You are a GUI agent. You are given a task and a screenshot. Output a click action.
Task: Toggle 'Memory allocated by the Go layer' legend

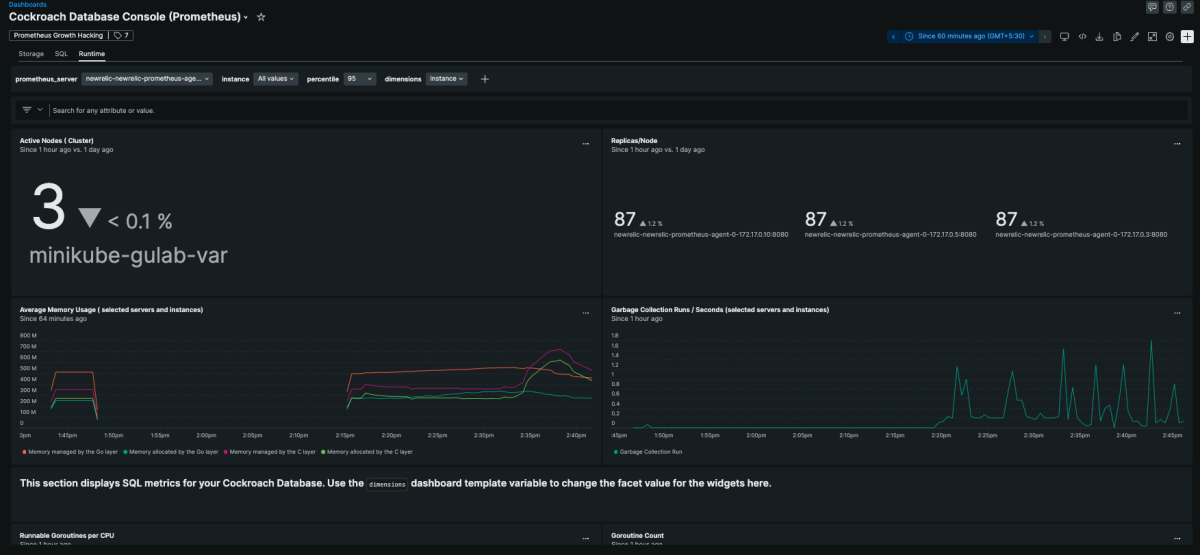pyautogui.click(x=172, y=452)
